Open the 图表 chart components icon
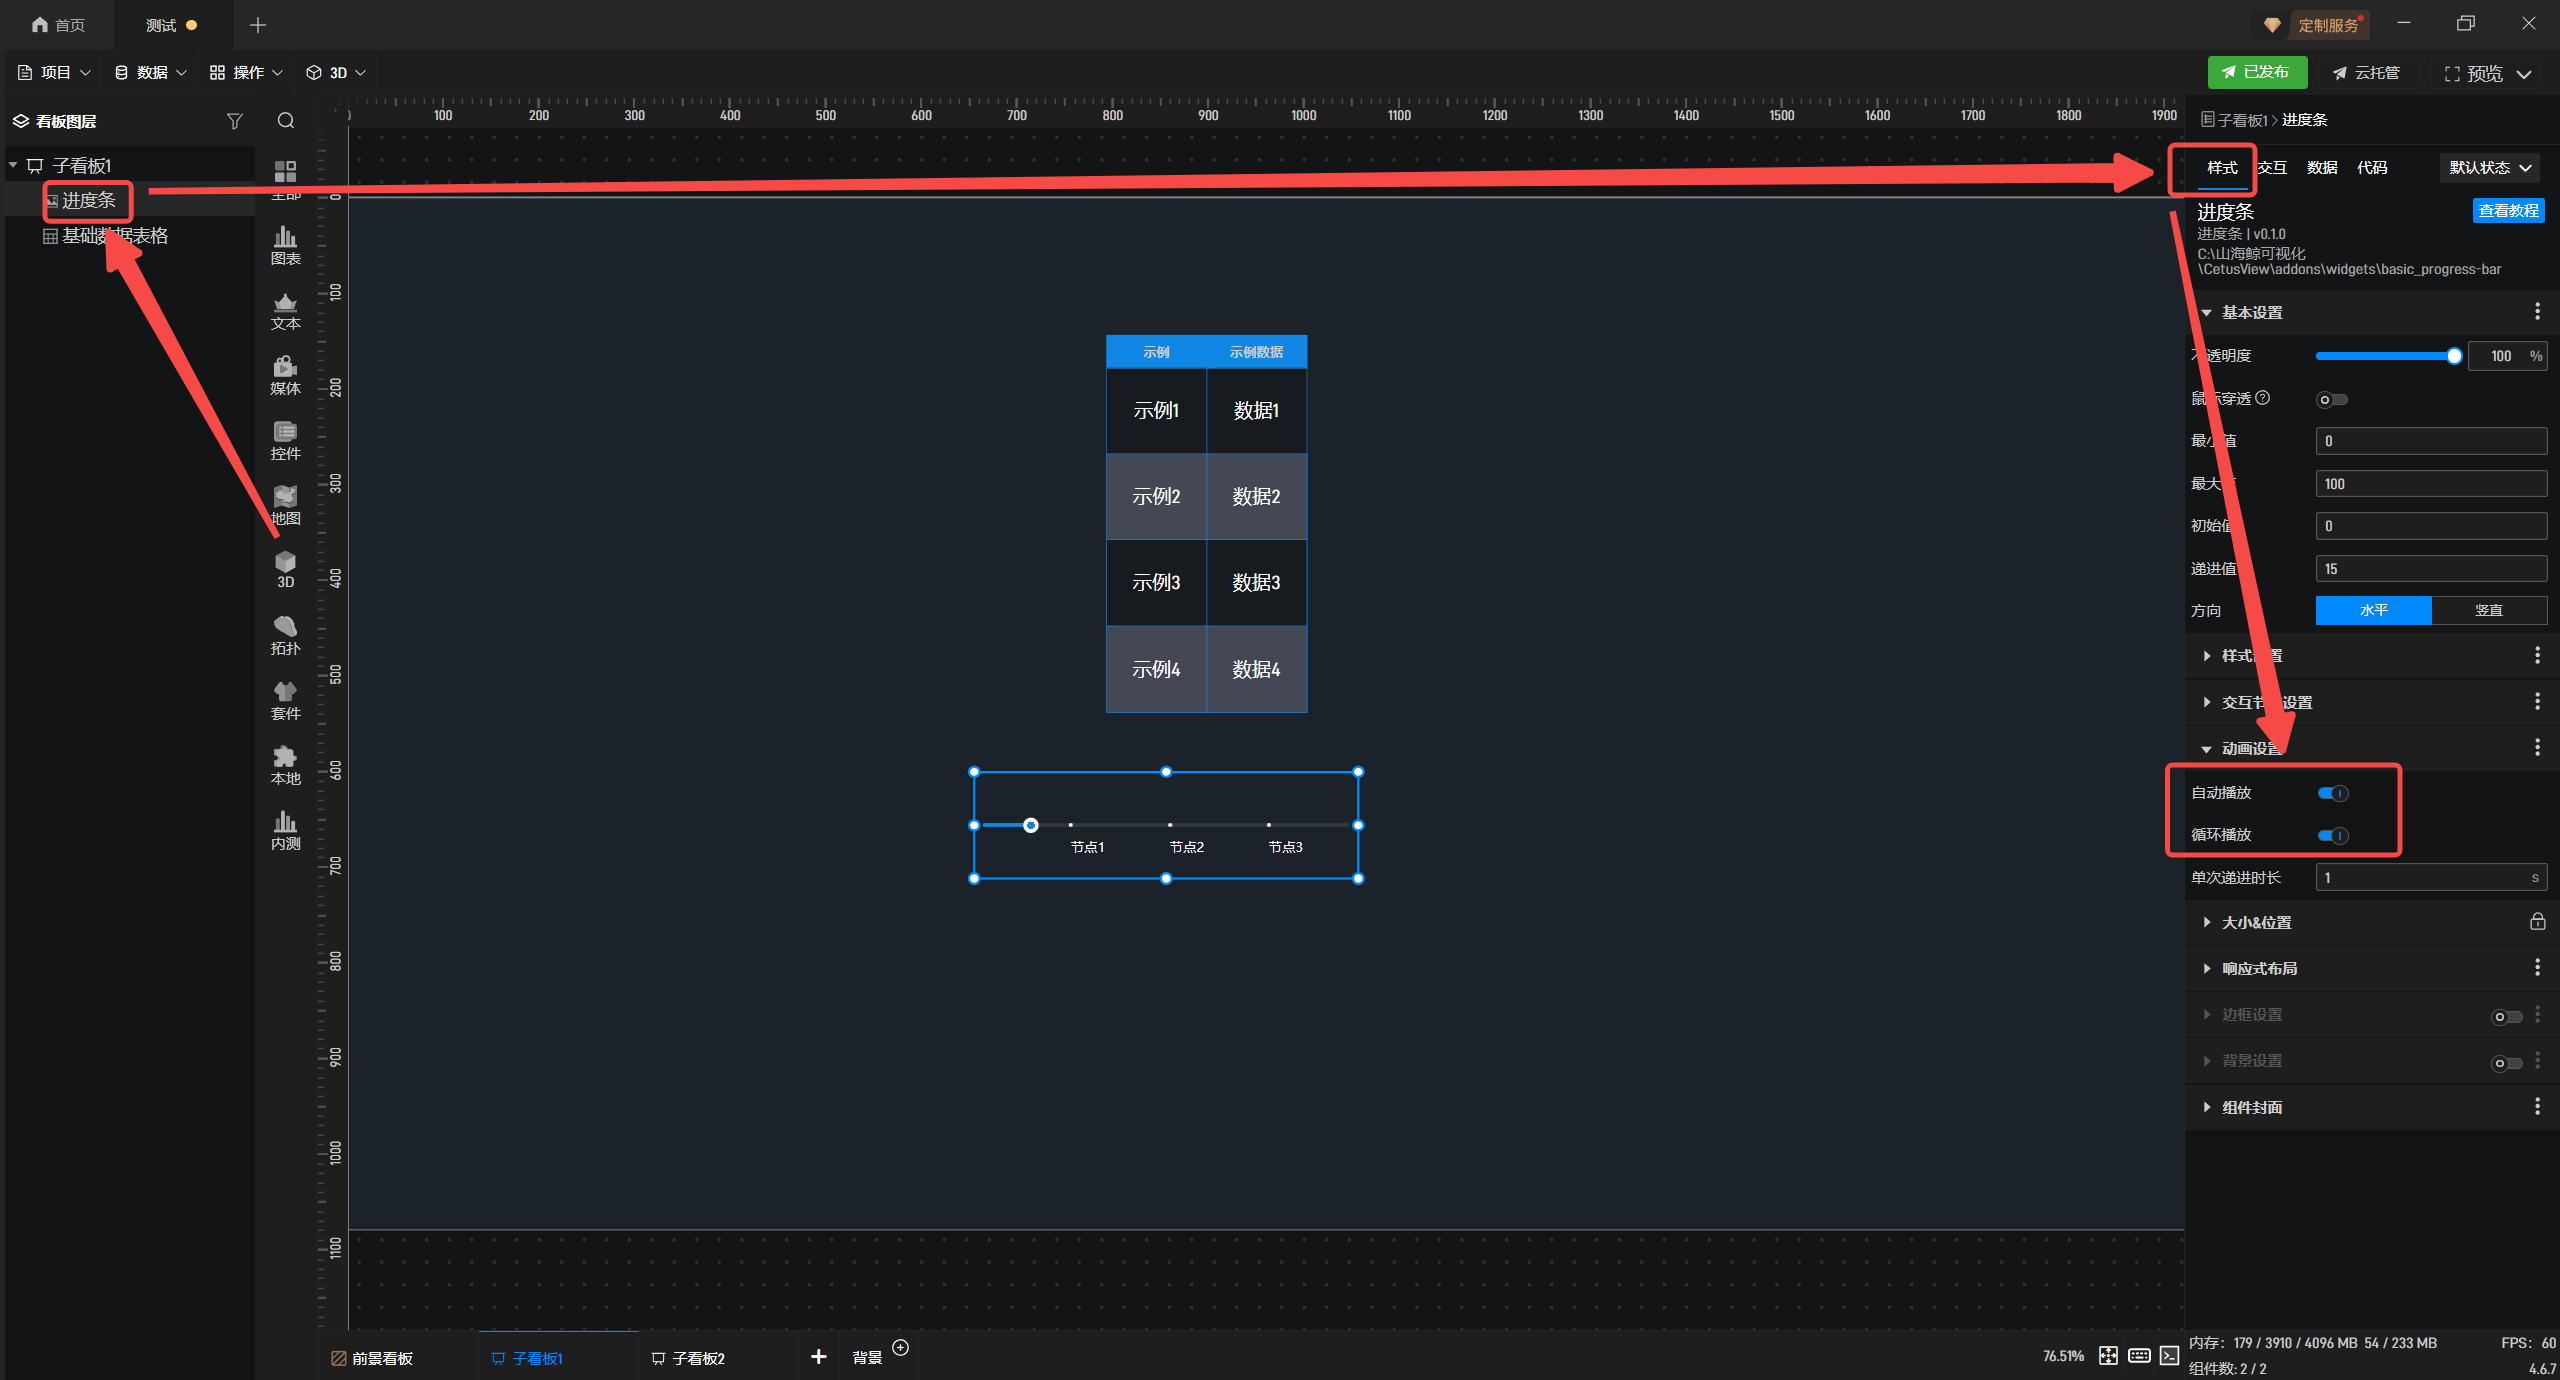Viewport: 2560px width, 1380px height. pos(285,244)
